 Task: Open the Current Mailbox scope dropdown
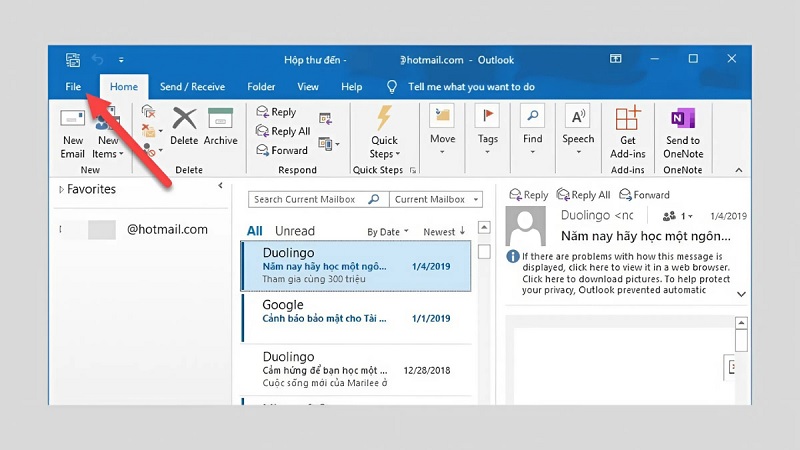[x=436, y=199]
